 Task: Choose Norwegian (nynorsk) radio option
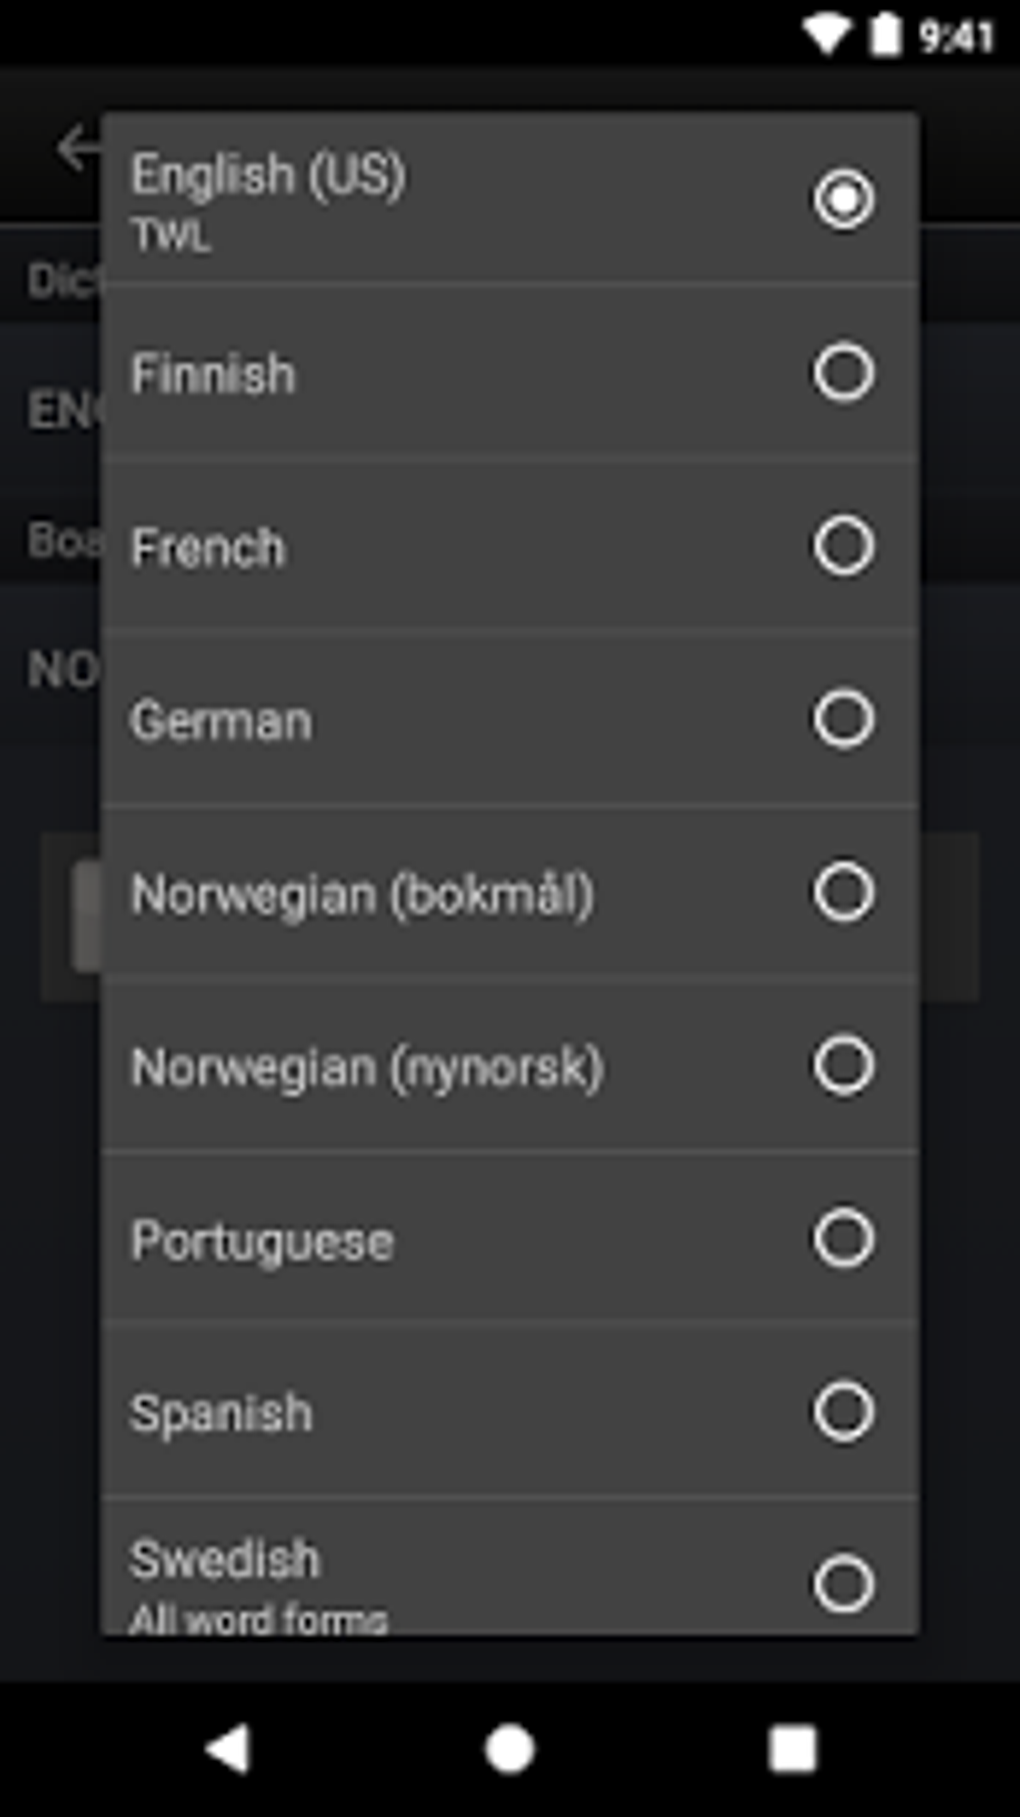[x=843, y=1065]
